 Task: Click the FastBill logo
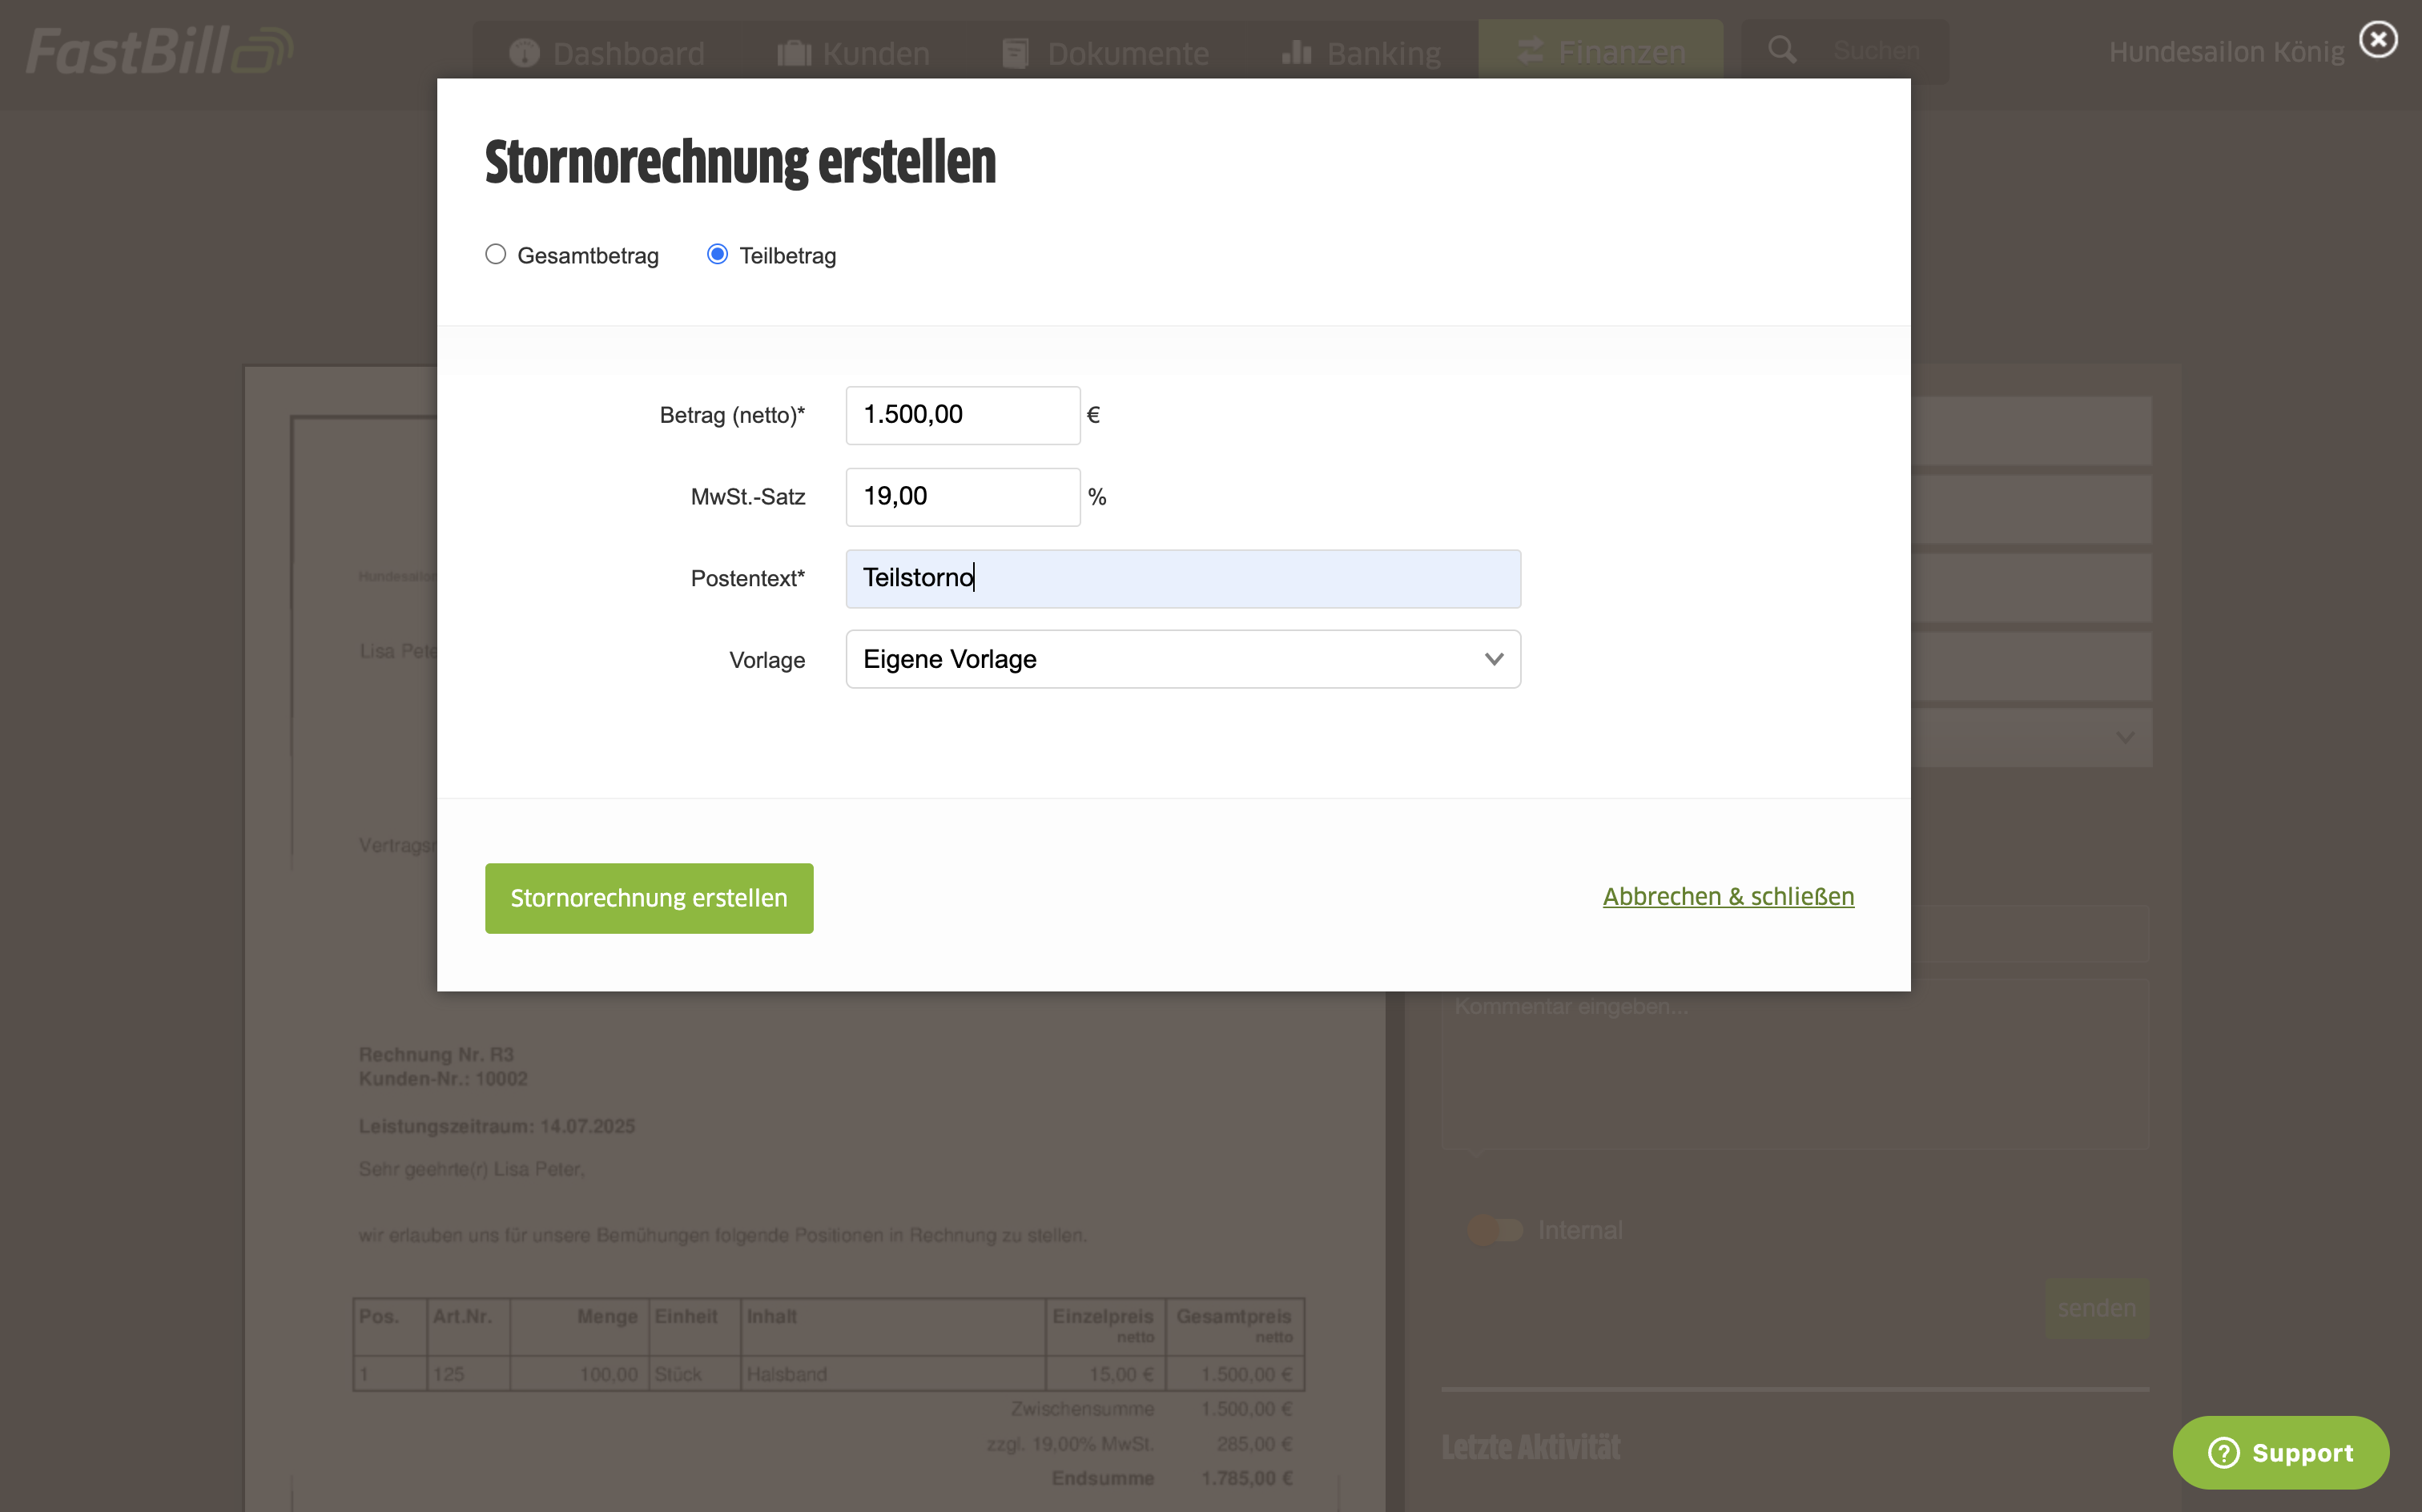158,51
